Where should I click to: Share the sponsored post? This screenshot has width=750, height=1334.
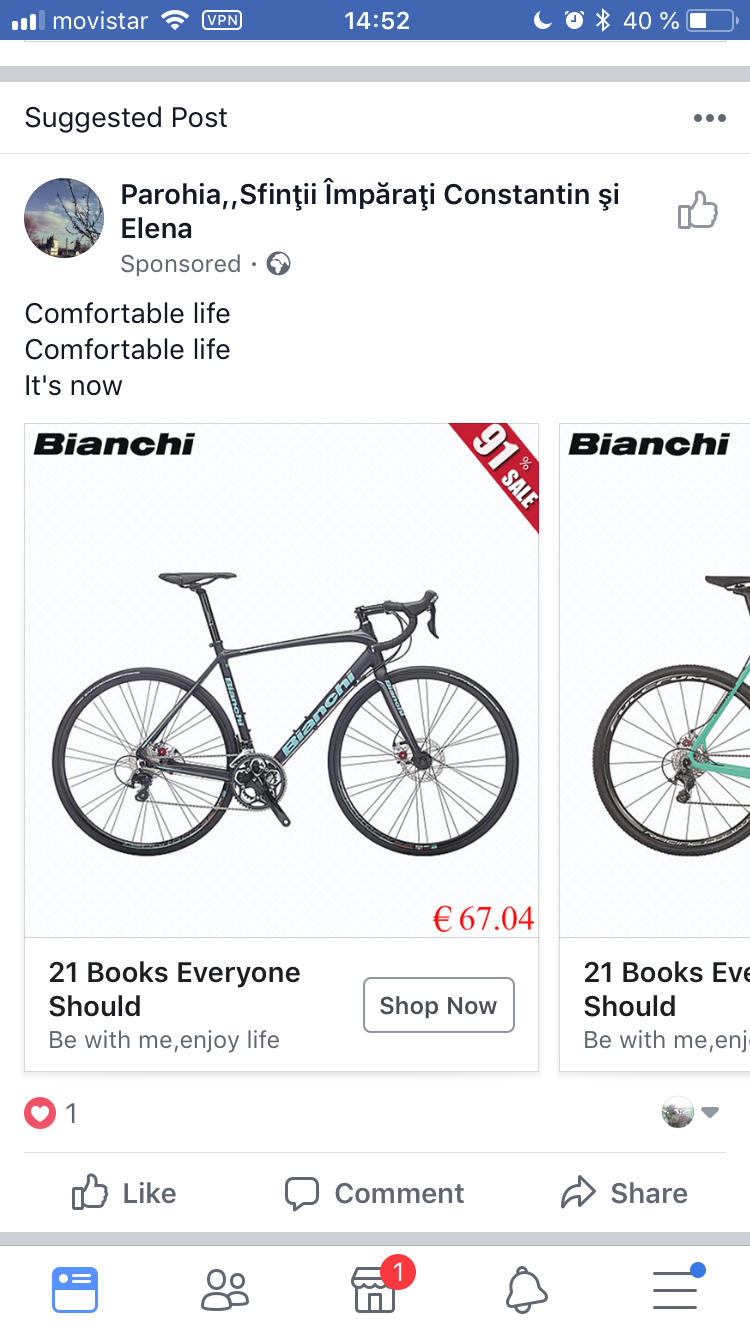click(625, 1193)
